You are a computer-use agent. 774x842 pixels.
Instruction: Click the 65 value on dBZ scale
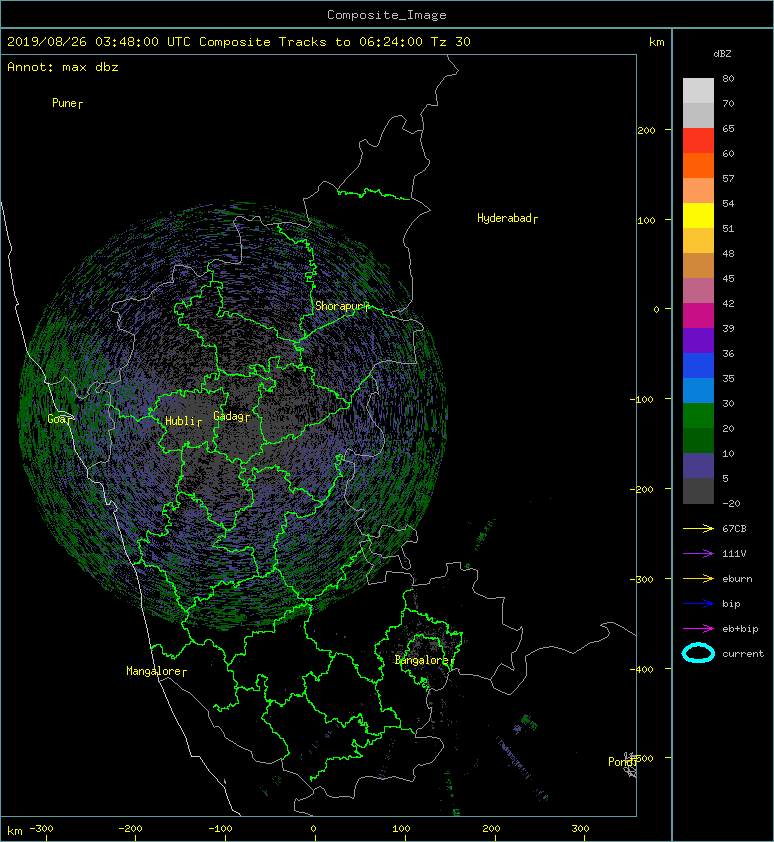(728, 128)
